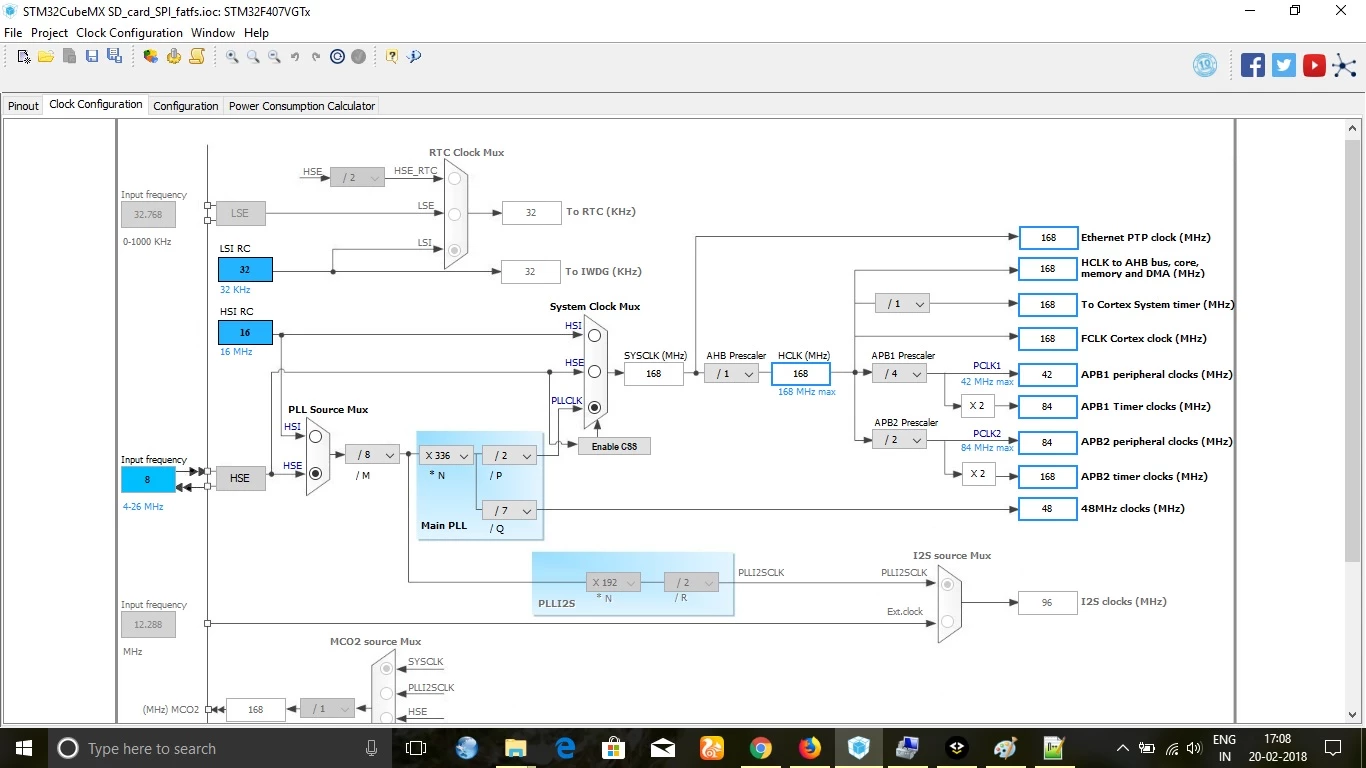1366x768 pixels.
Task: Click the Redo arrow icon
Action: (316, 57)
